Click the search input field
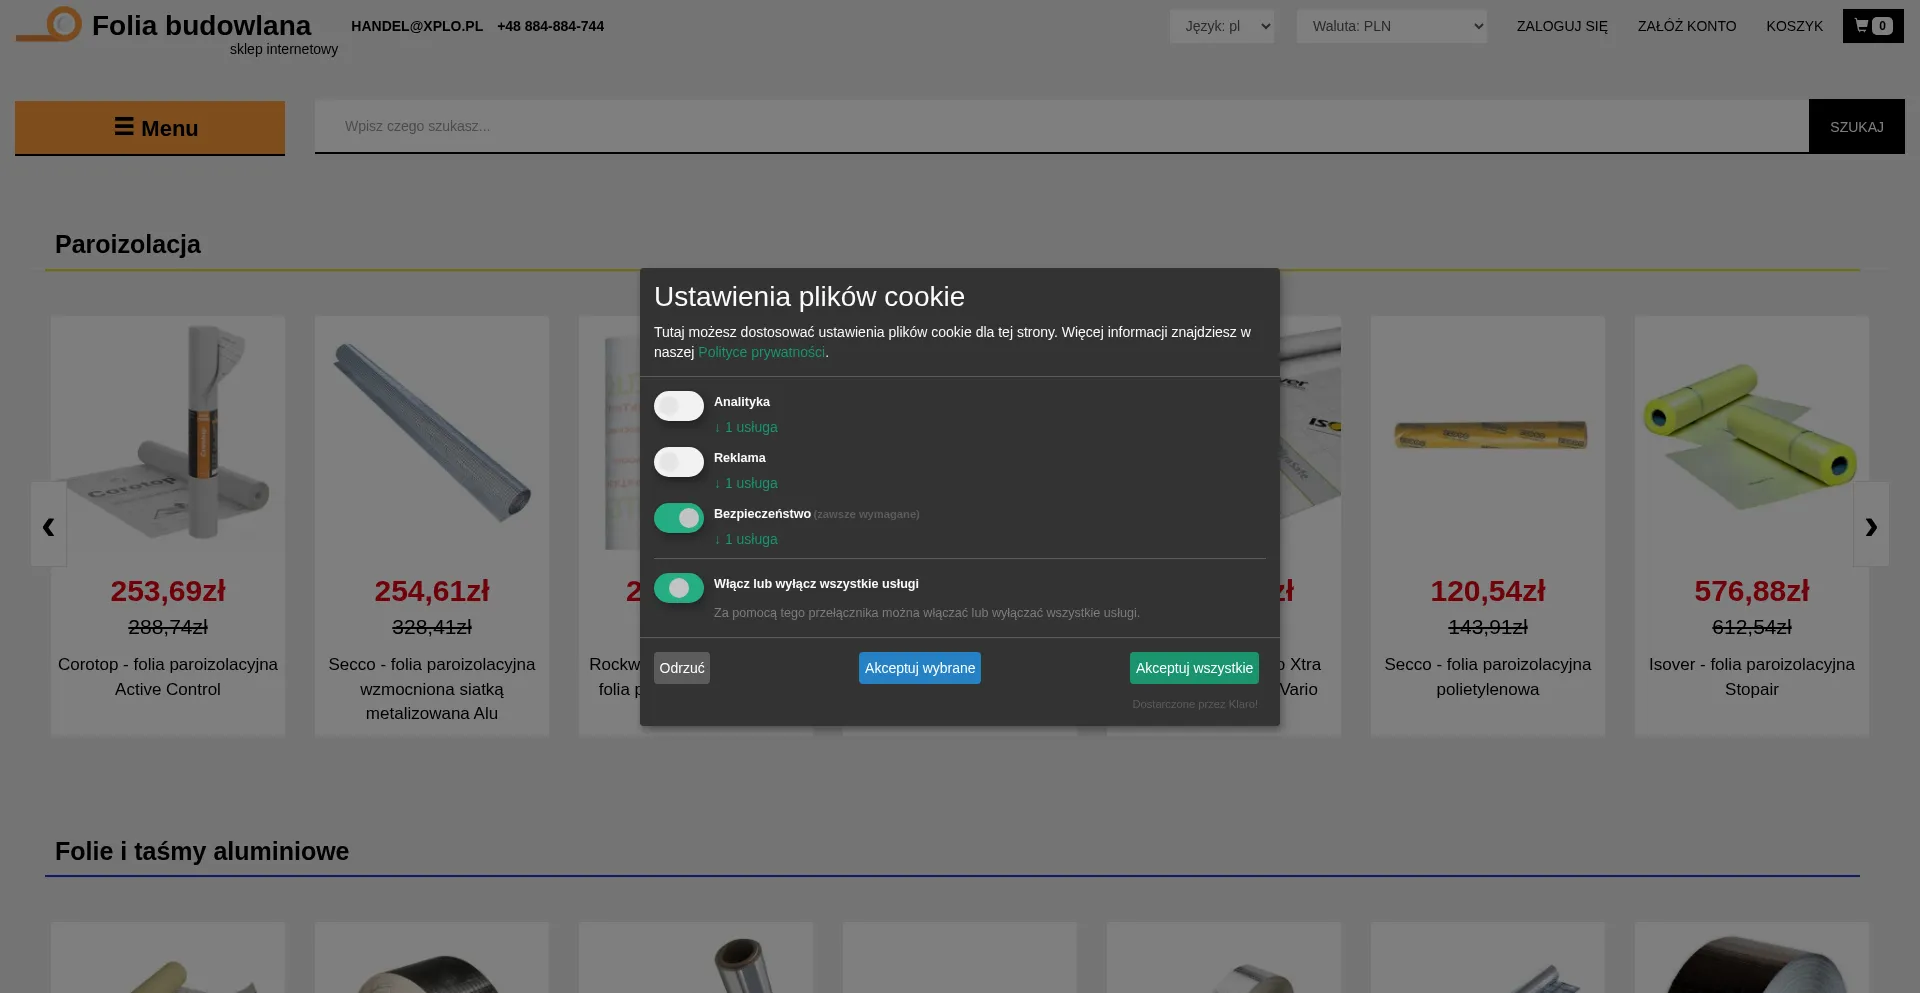The height and width of the screenshot is (993, 1920). (1062, 126)
